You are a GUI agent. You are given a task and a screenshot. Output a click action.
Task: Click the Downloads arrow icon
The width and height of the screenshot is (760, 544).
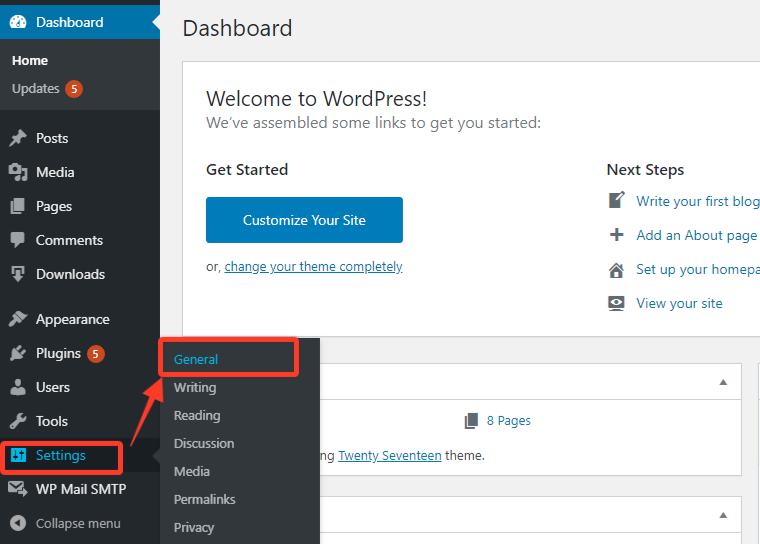[x=18, y=274]
